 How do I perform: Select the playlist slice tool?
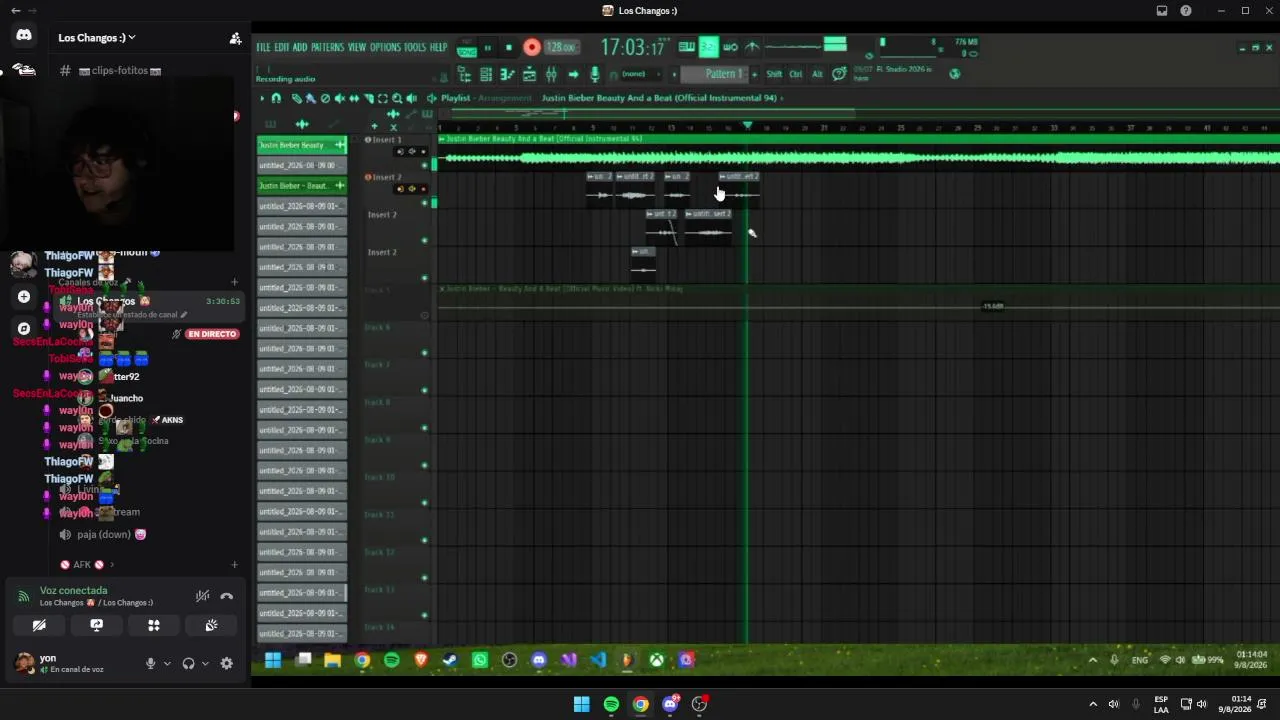coord(368,98)
